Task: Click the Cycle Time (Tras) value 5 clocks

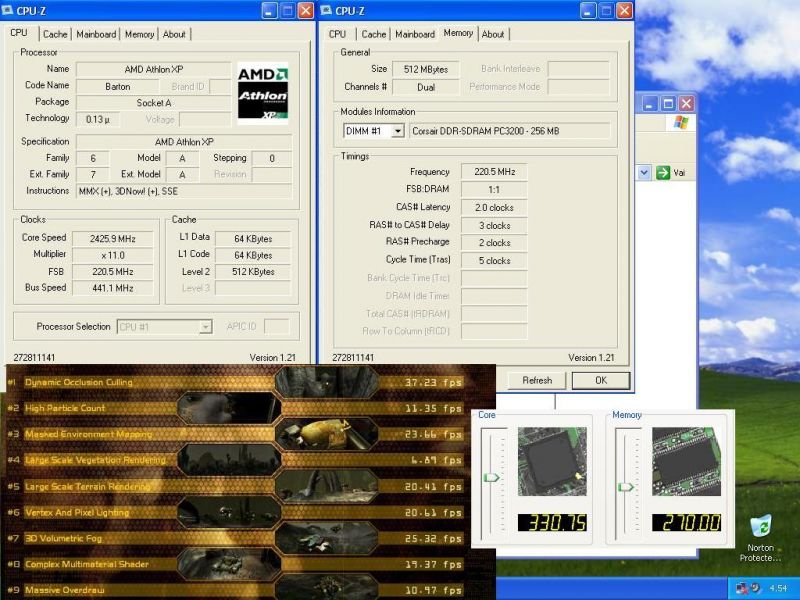Action: coord(494,261)
